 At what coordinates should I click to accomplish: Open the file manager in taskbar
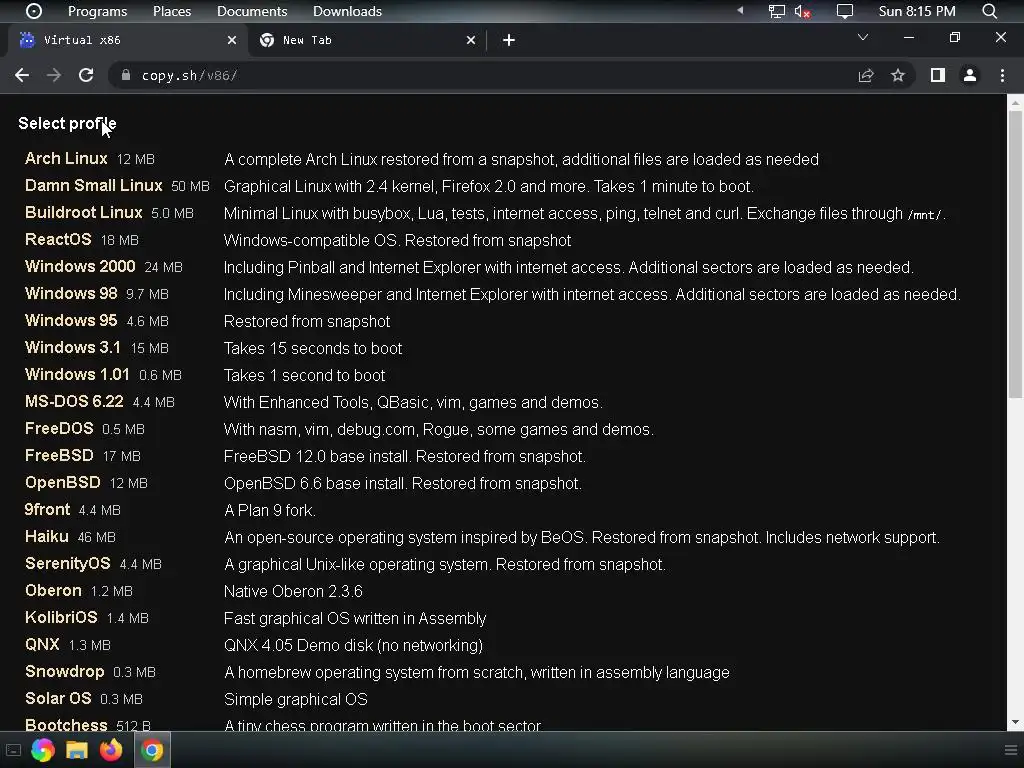76,750
